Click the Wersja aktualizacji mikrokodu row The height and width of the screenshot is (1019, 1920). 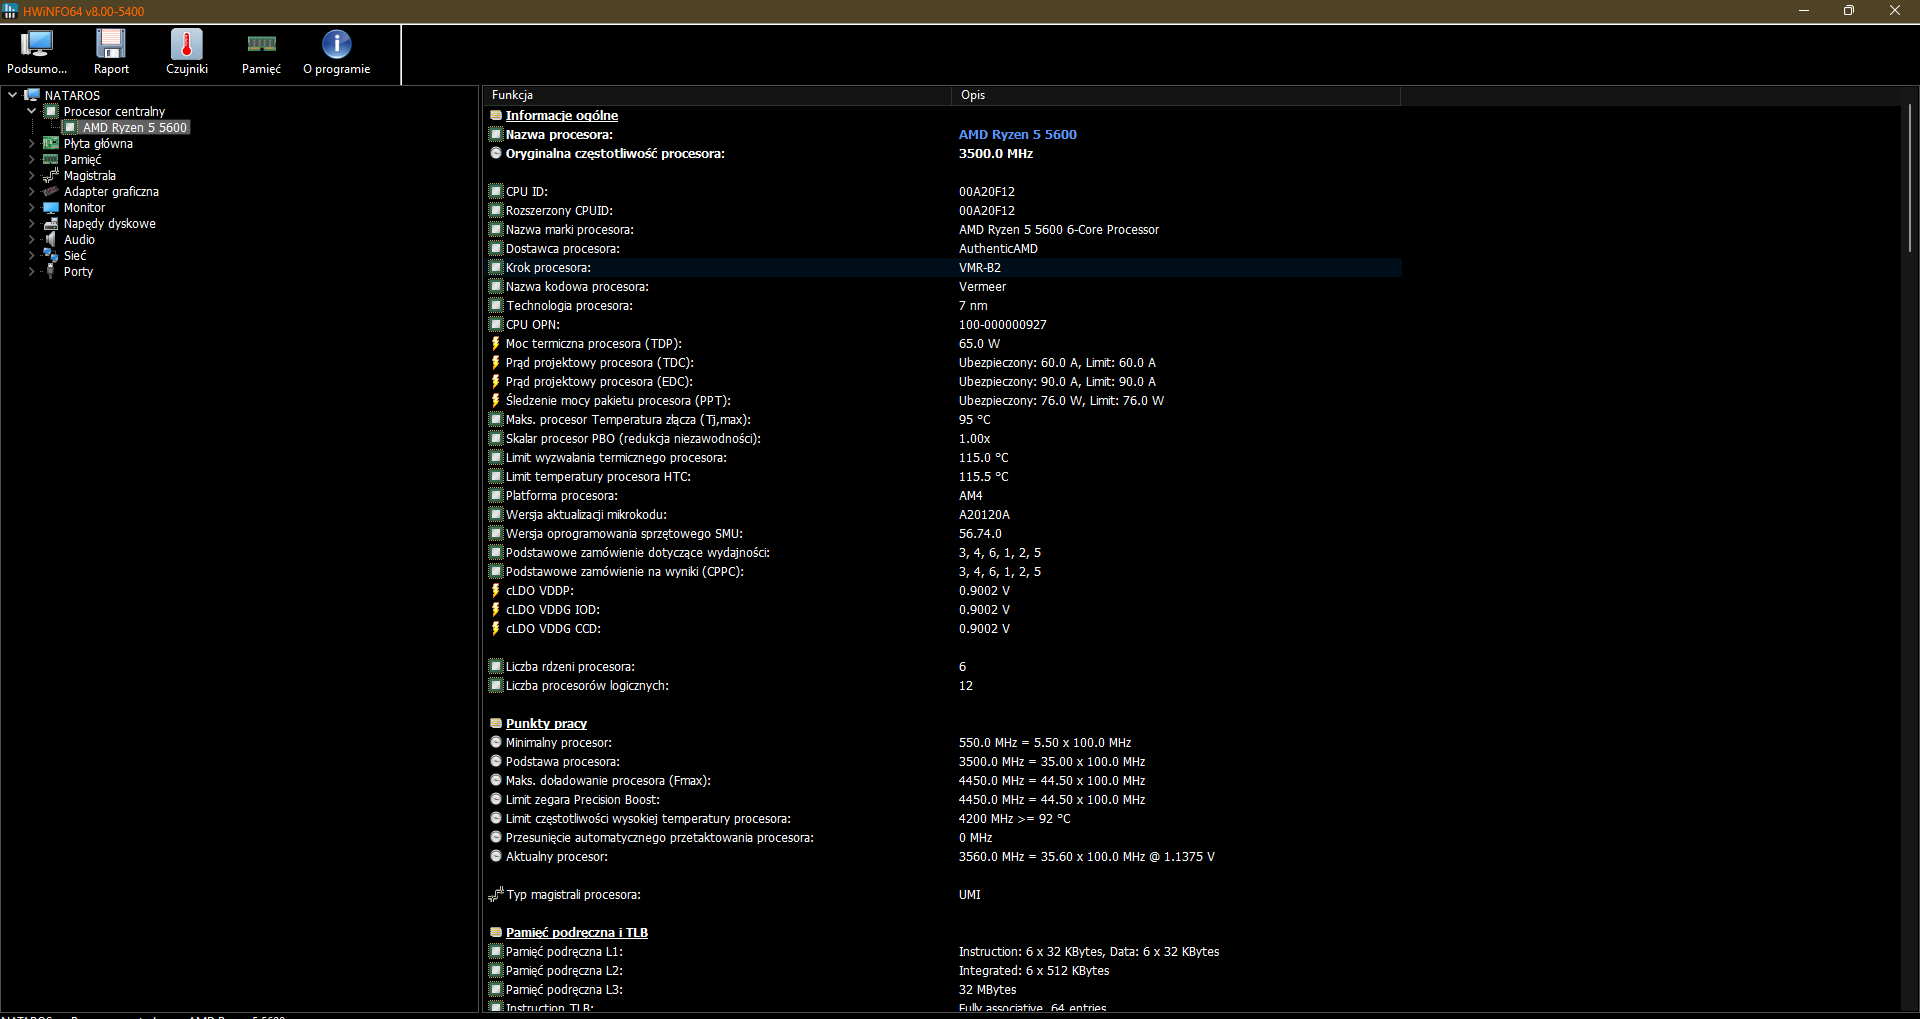(943, 514)
